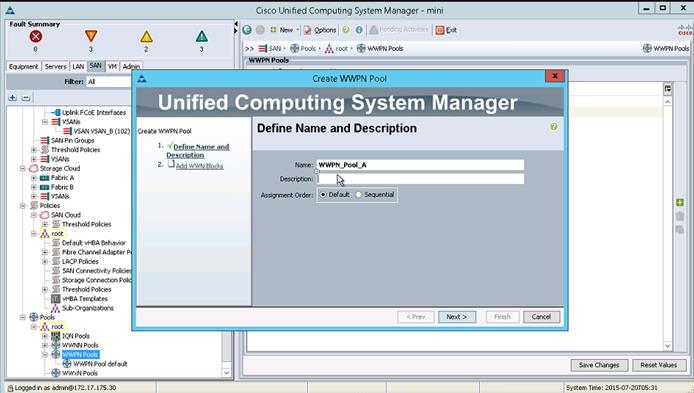Open the Options toolbar item

320,30
